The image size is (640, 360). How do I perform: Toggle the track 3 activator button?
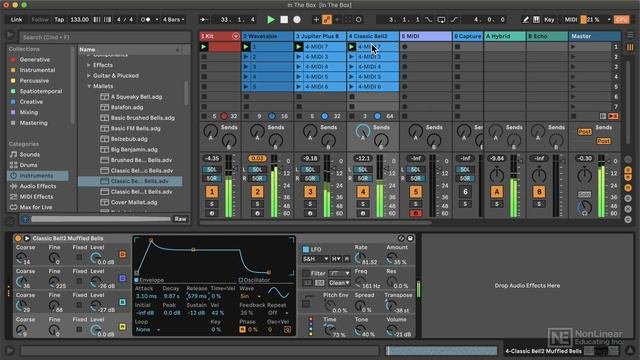tap(310, 192)
